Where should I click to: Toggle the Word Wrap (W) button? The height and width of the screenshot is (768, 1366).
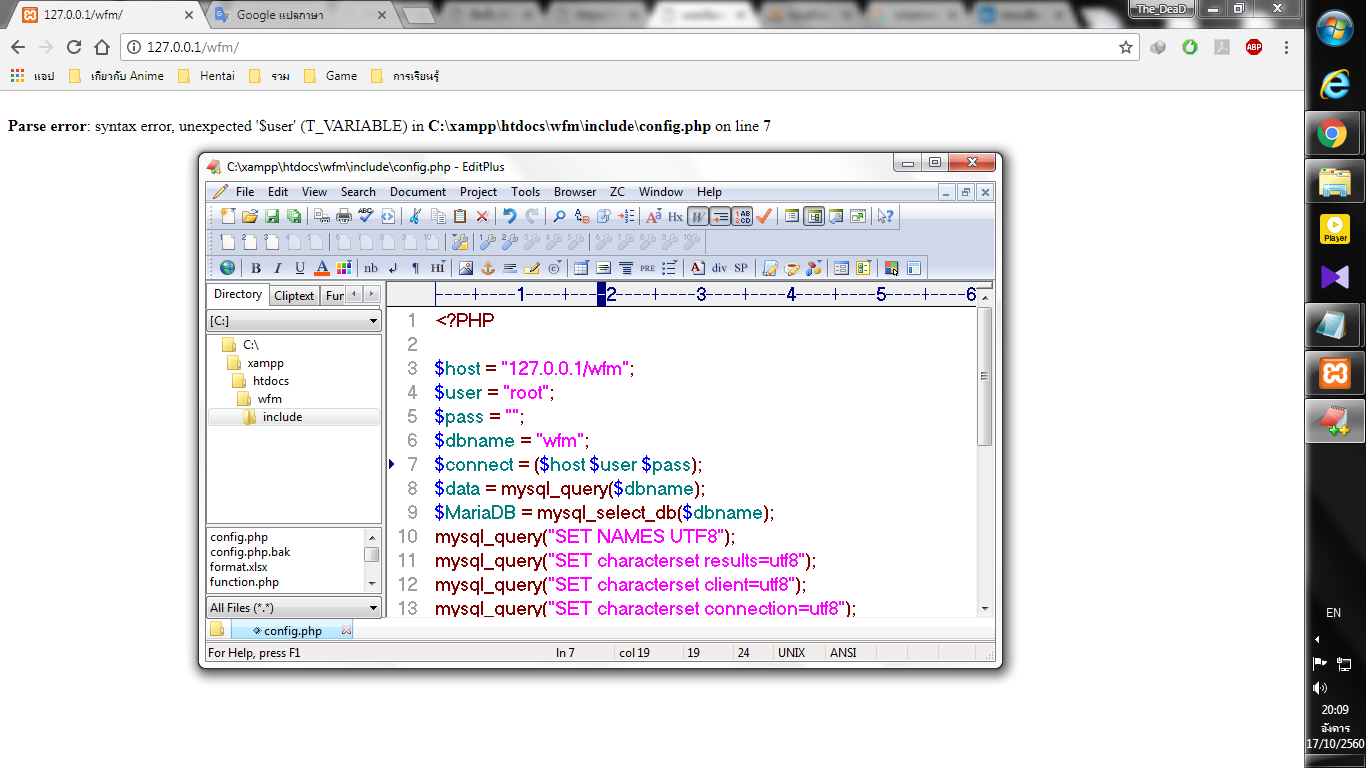[x=698, y=216]
